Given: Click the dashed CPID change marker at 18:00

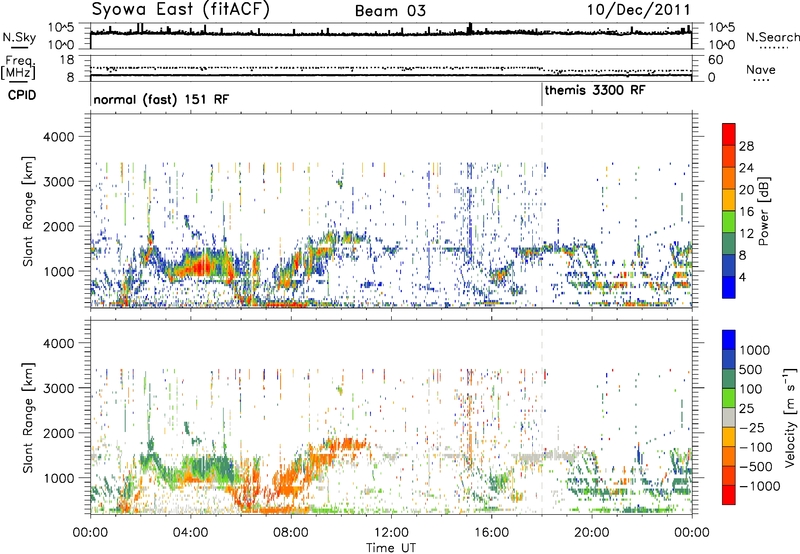Looking at the screenshot, I should tap(542, 209).
